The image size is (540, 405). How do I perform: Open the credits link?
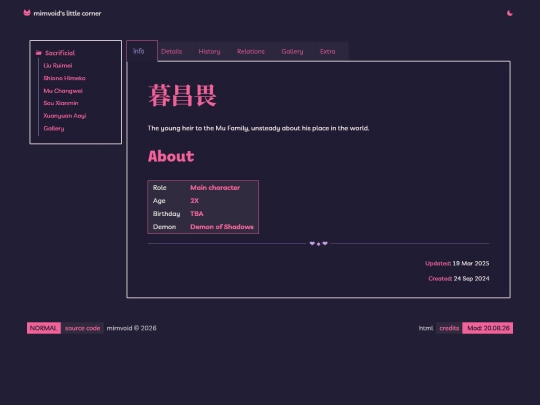449,328
